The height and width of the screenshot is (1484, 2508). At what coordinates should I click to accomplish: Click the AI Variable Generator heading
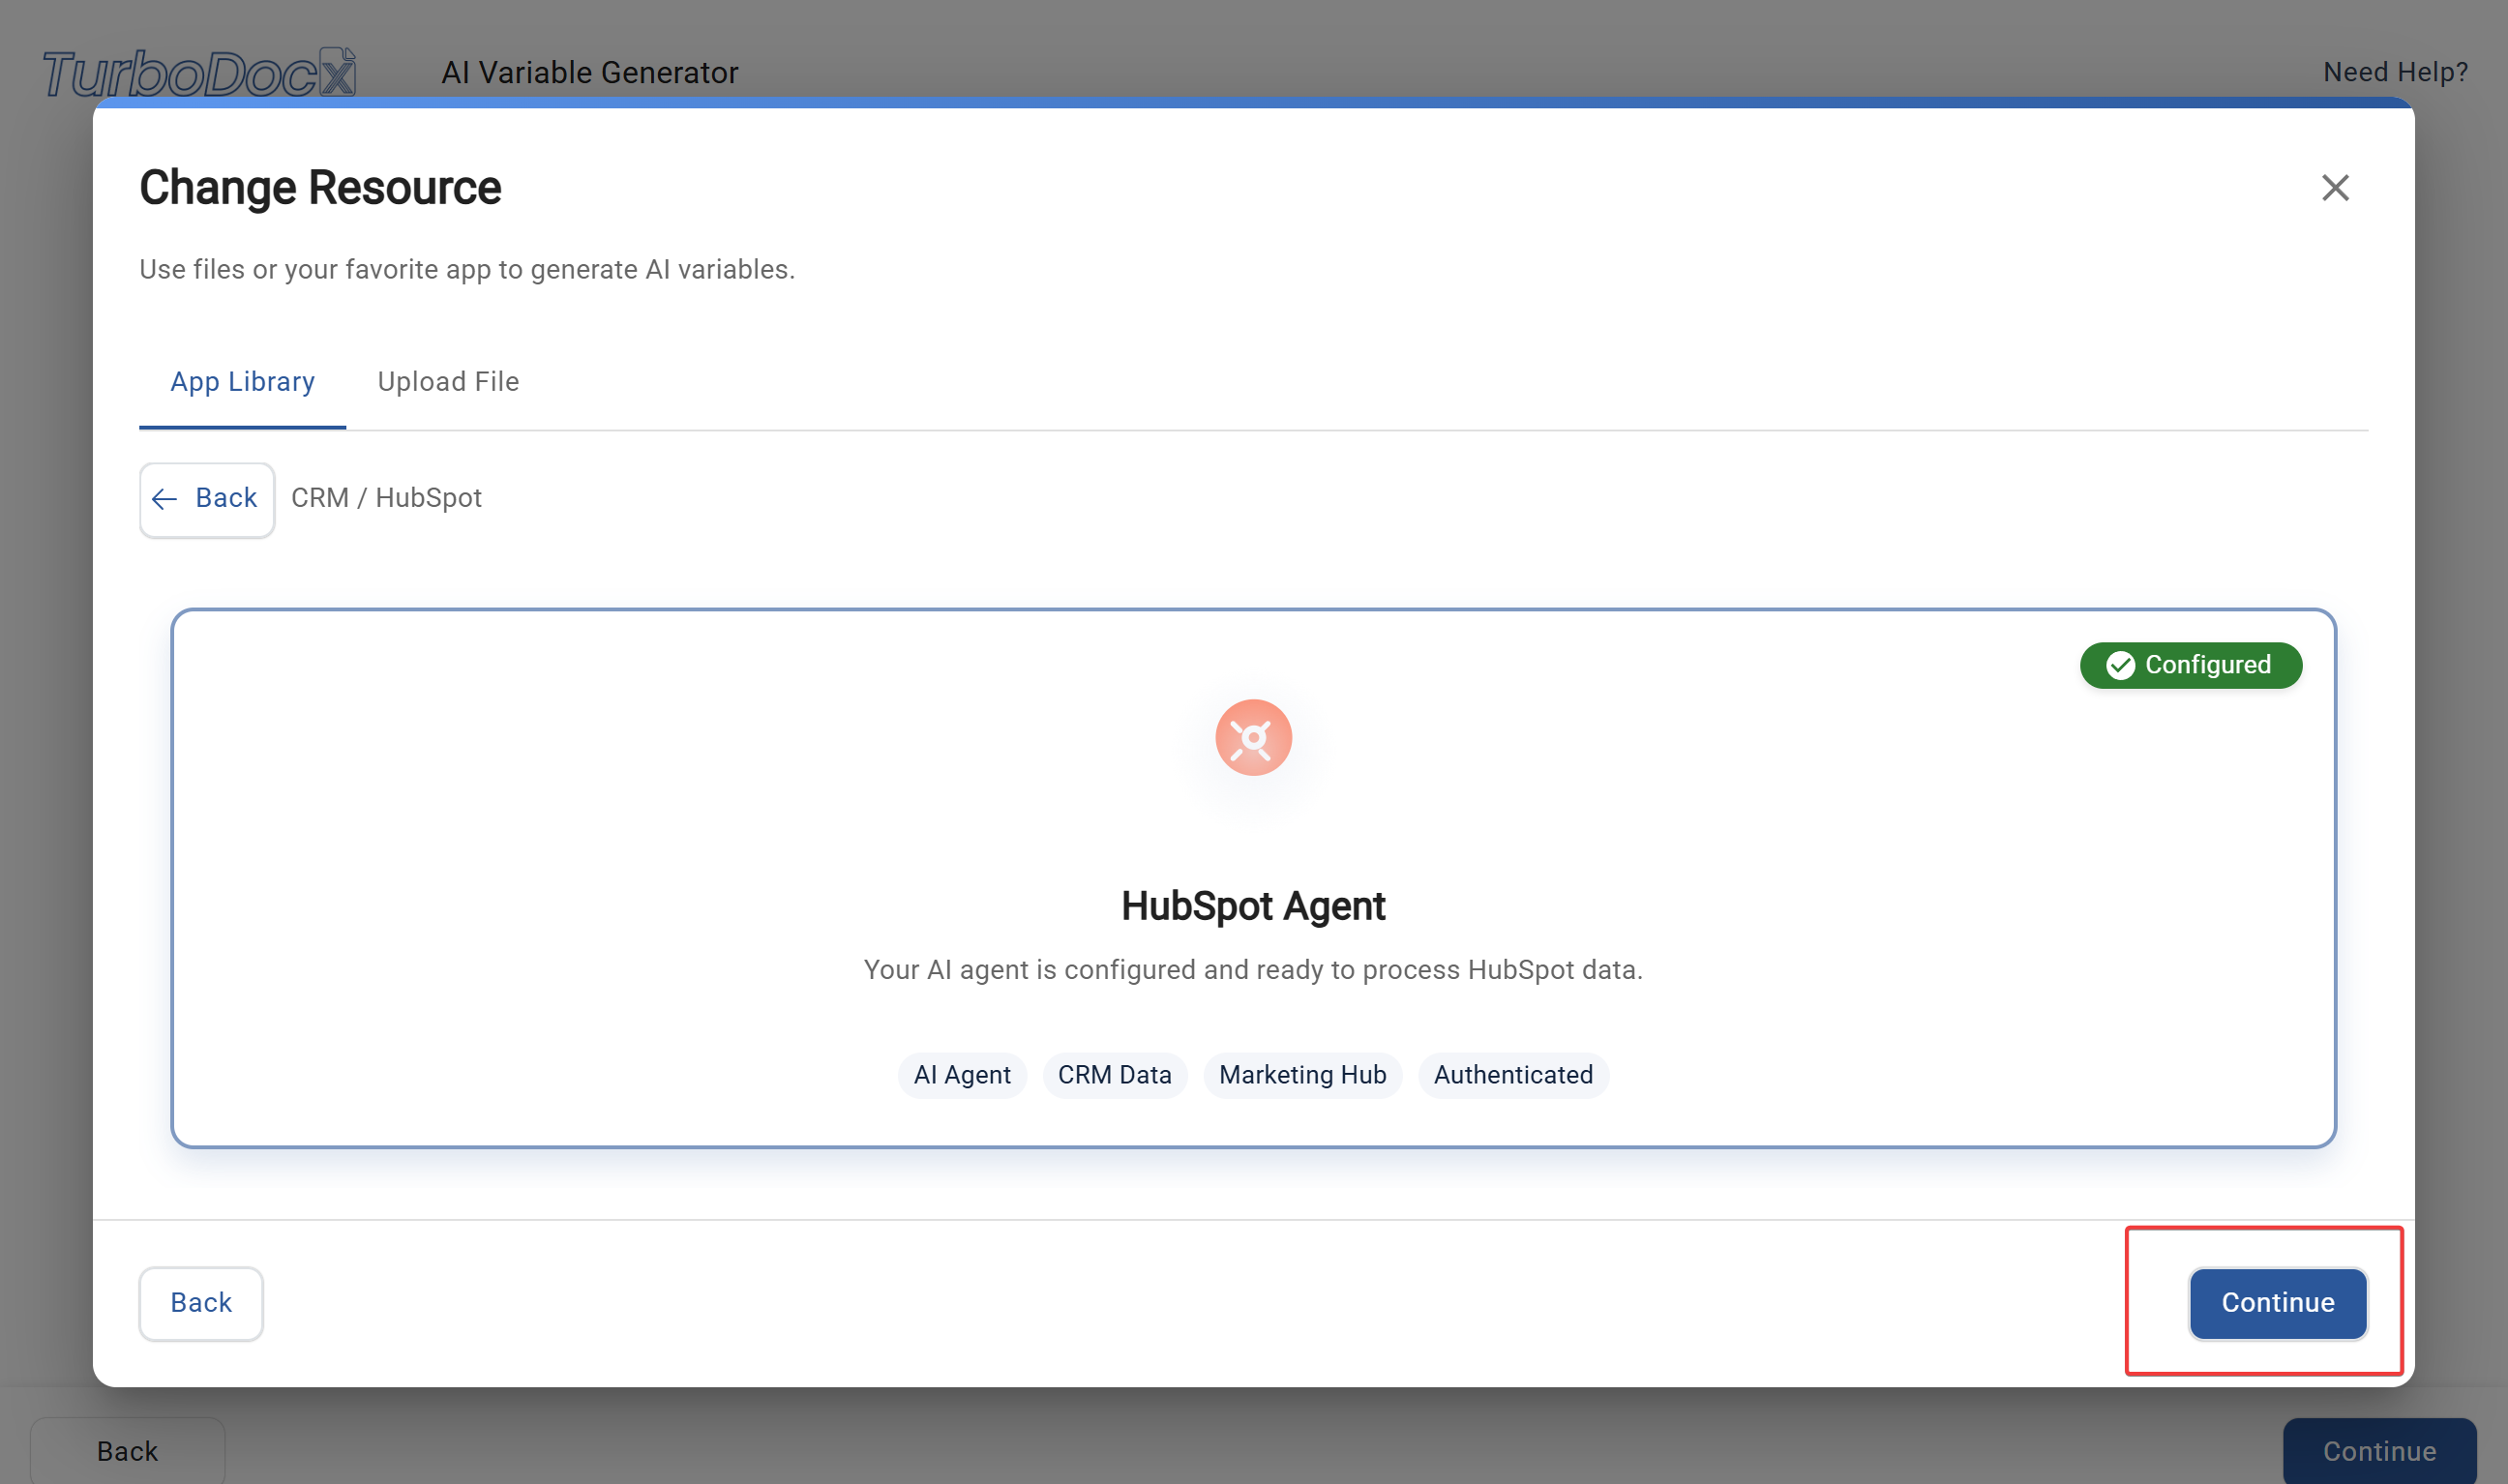point(590,72)
